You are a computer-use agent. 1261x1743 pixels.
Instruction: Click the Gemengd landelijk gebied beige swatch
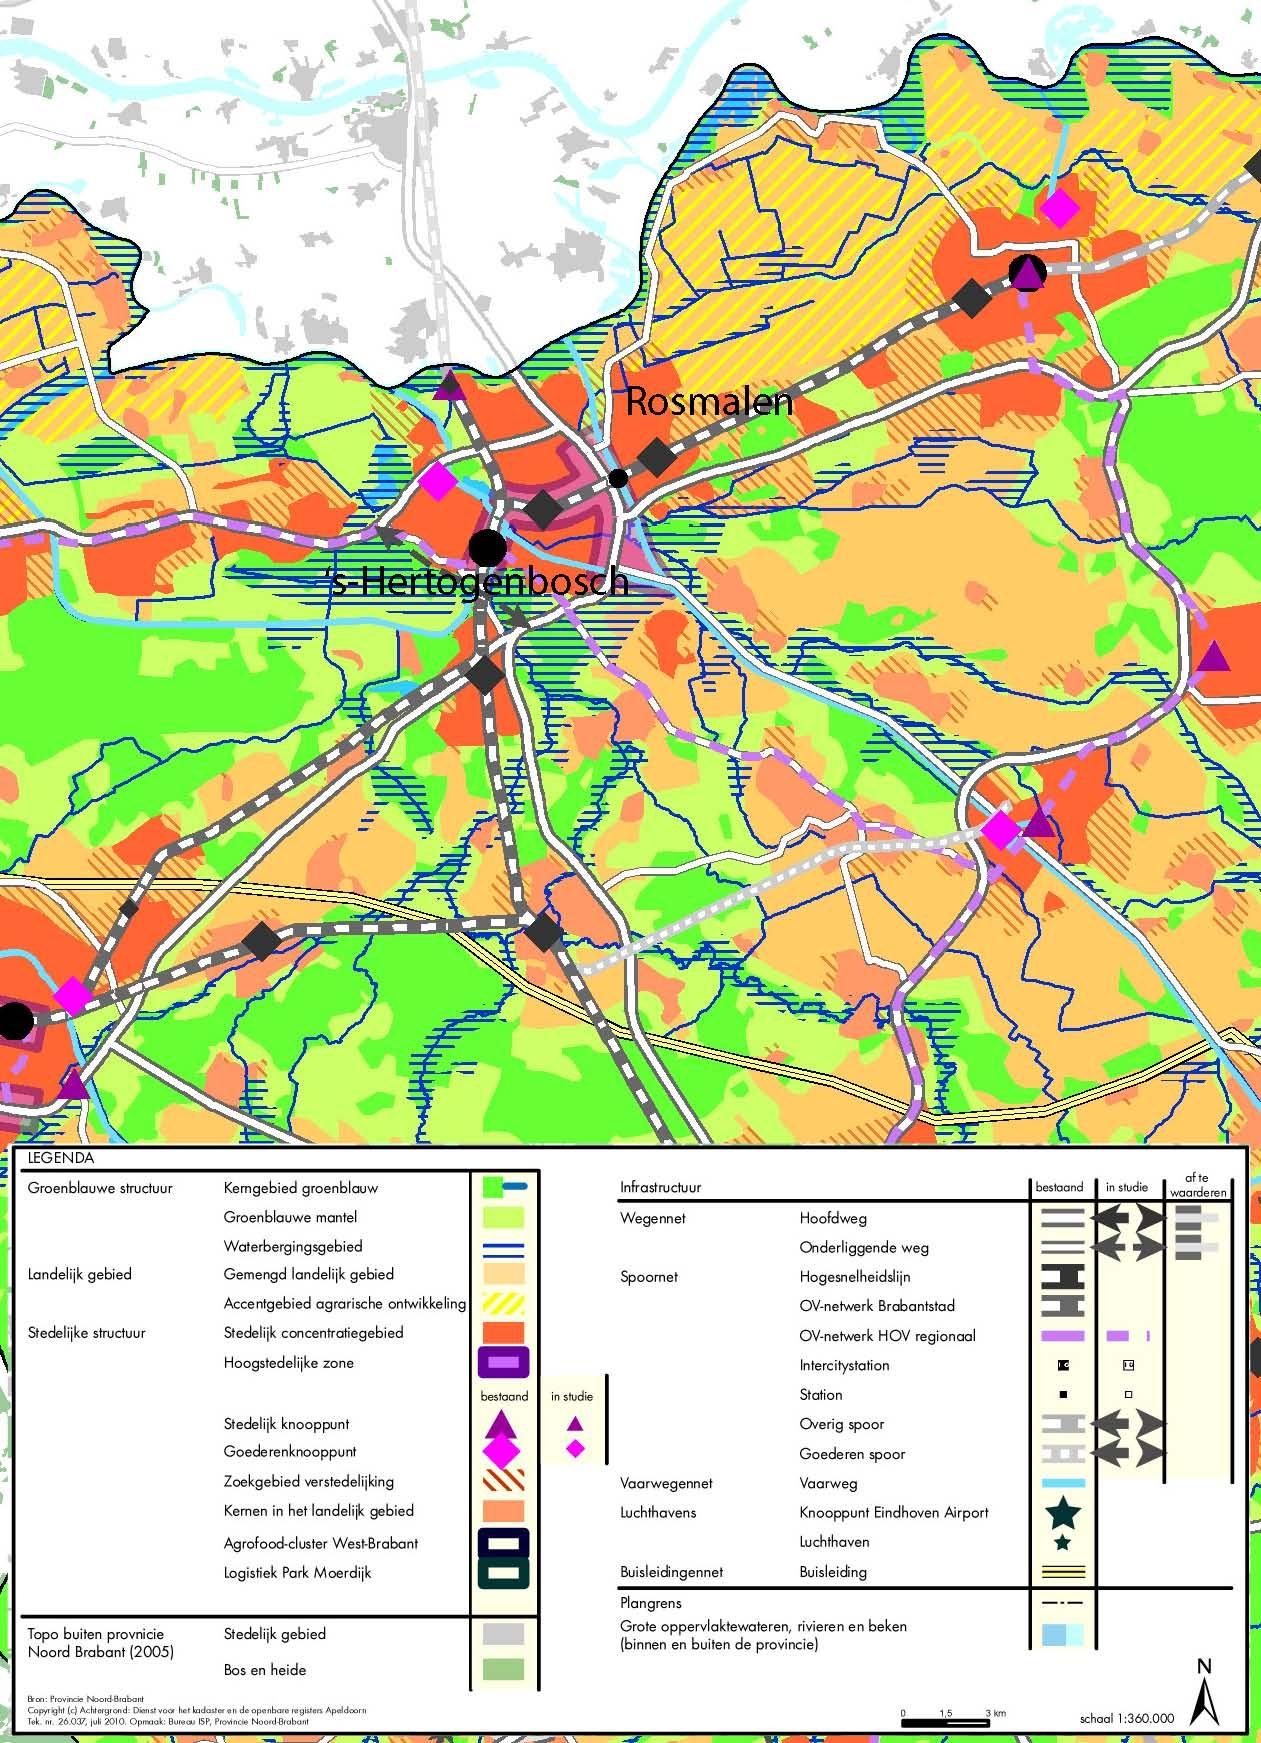coord(504,1274)
